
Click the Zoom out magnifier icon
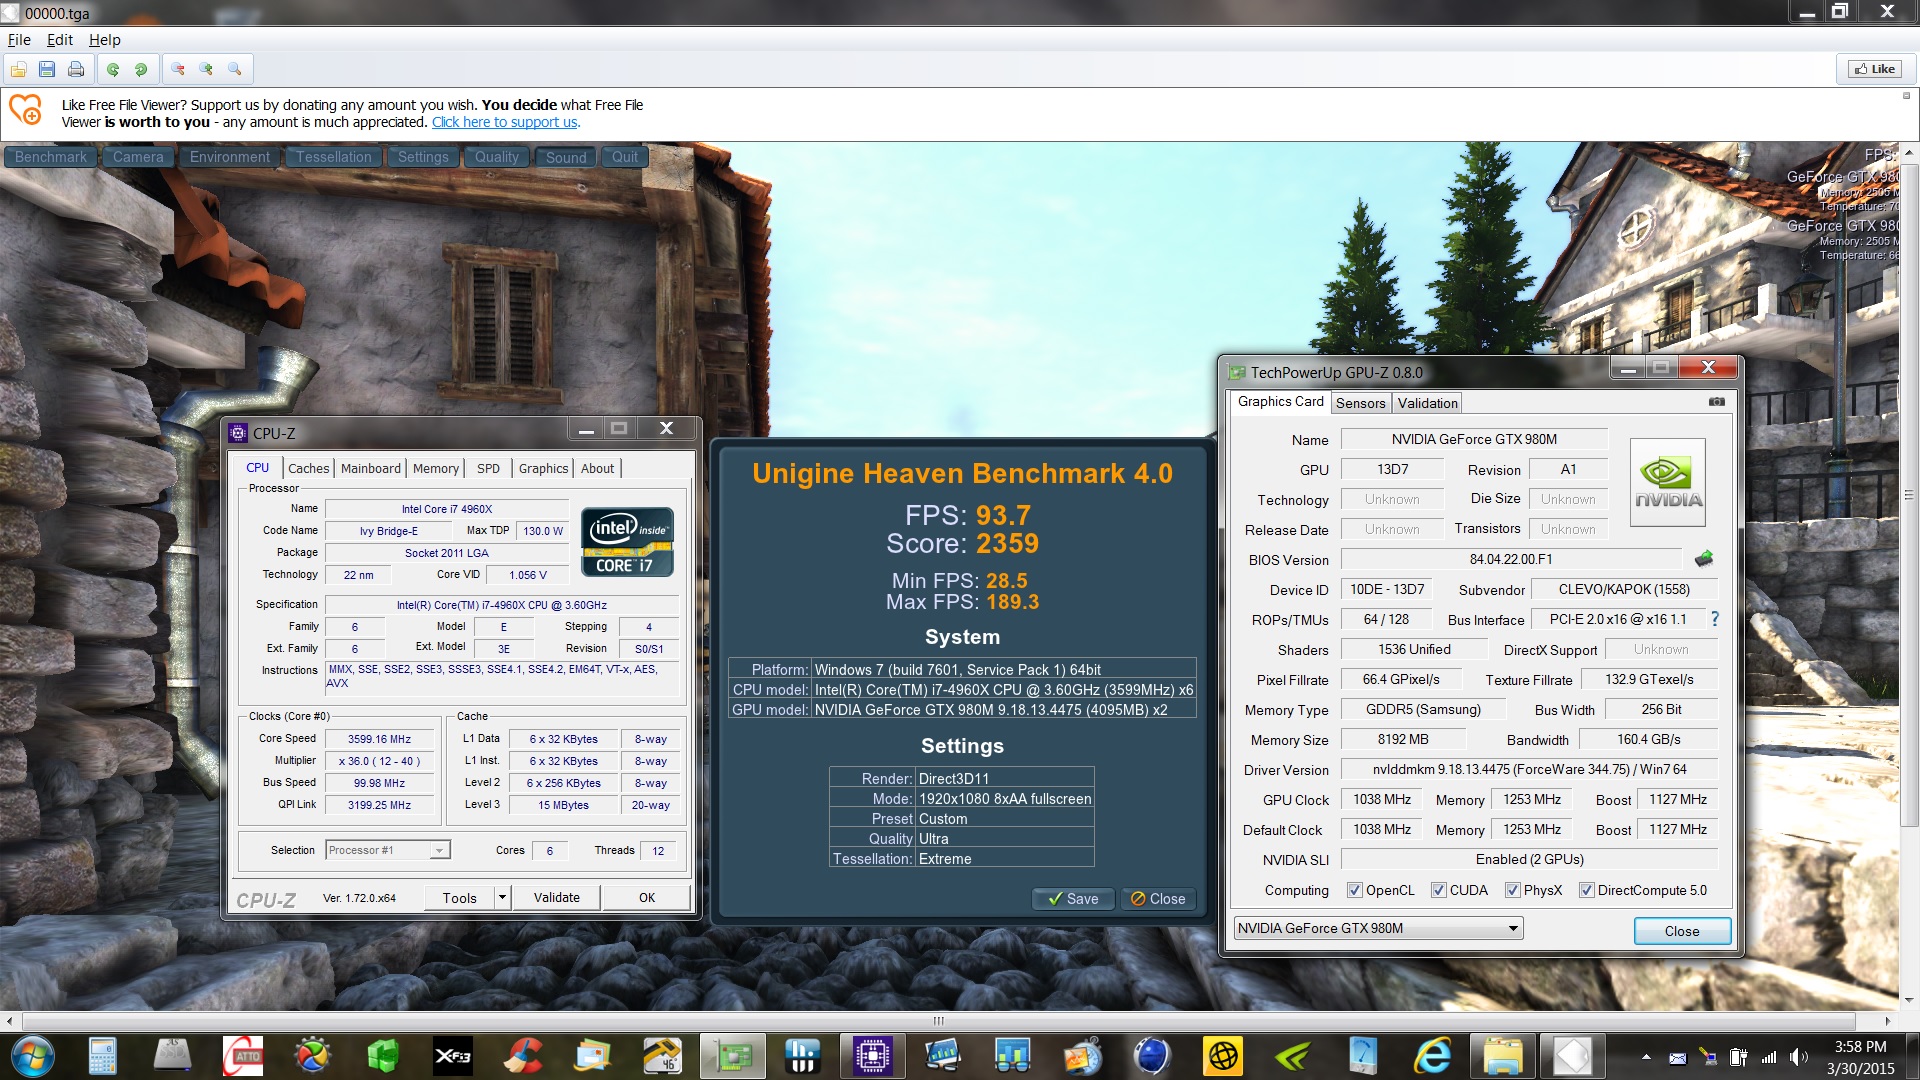click(178, 69)
